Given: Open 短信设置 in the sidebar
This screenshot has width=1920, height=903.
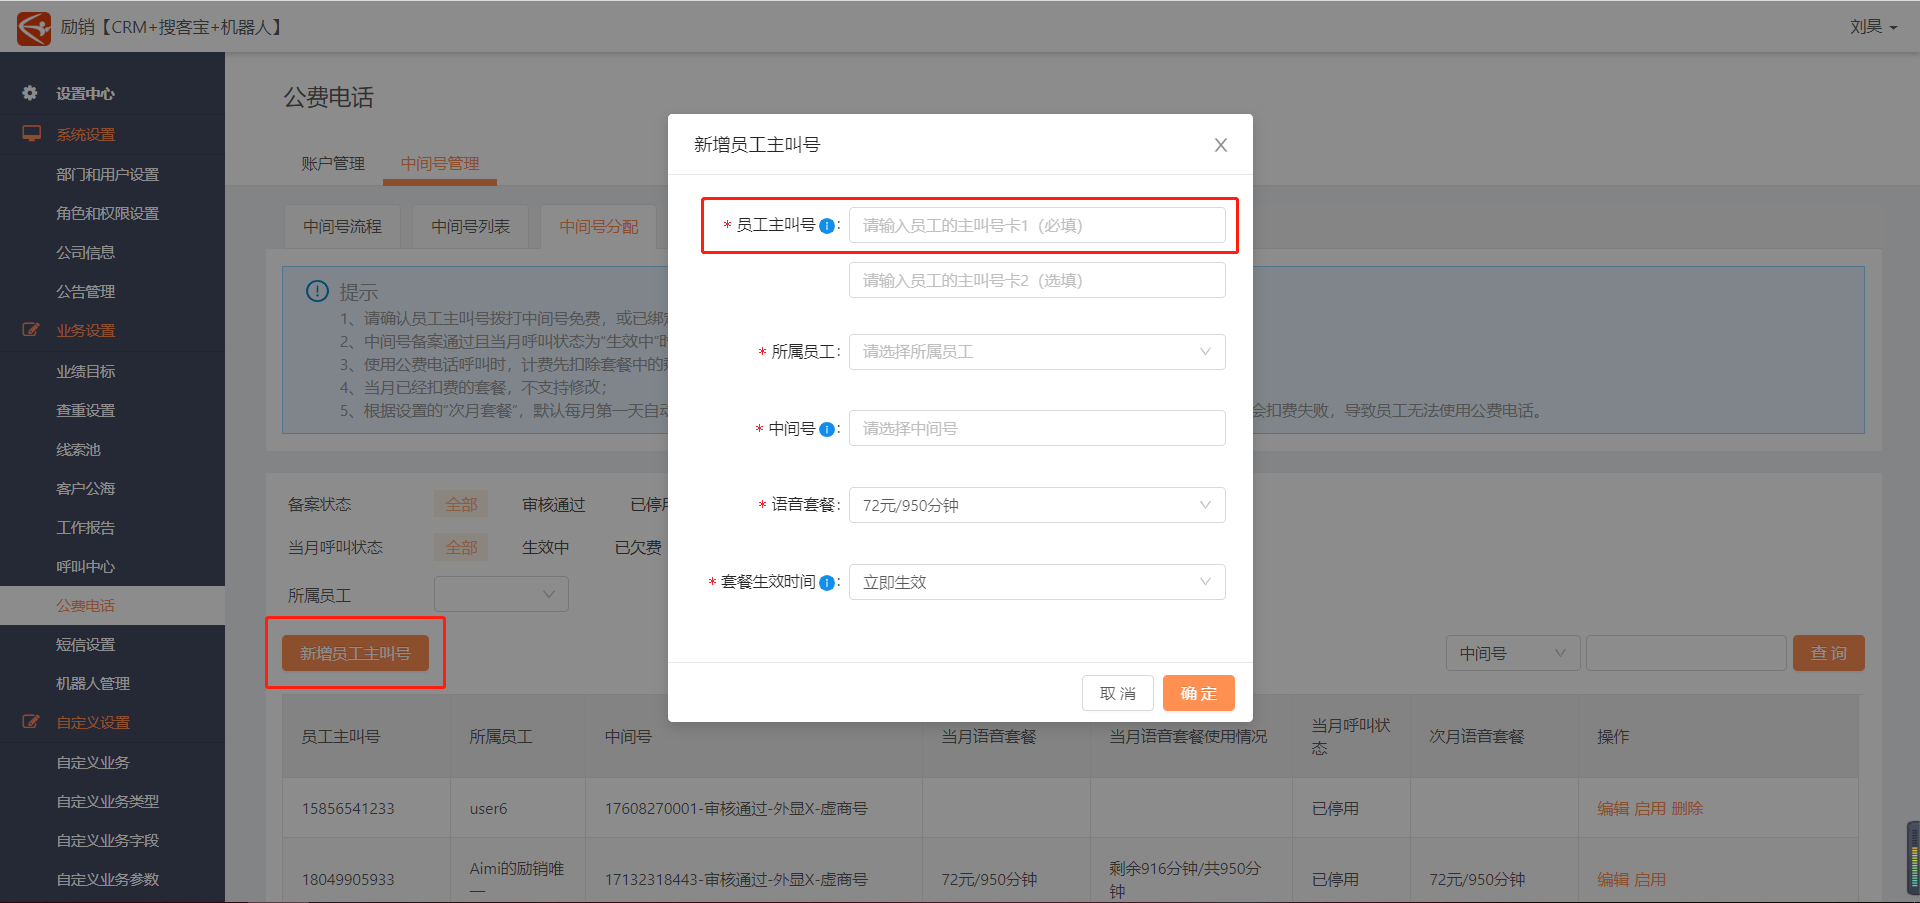Looking at the screenshot, I should 86,644.
